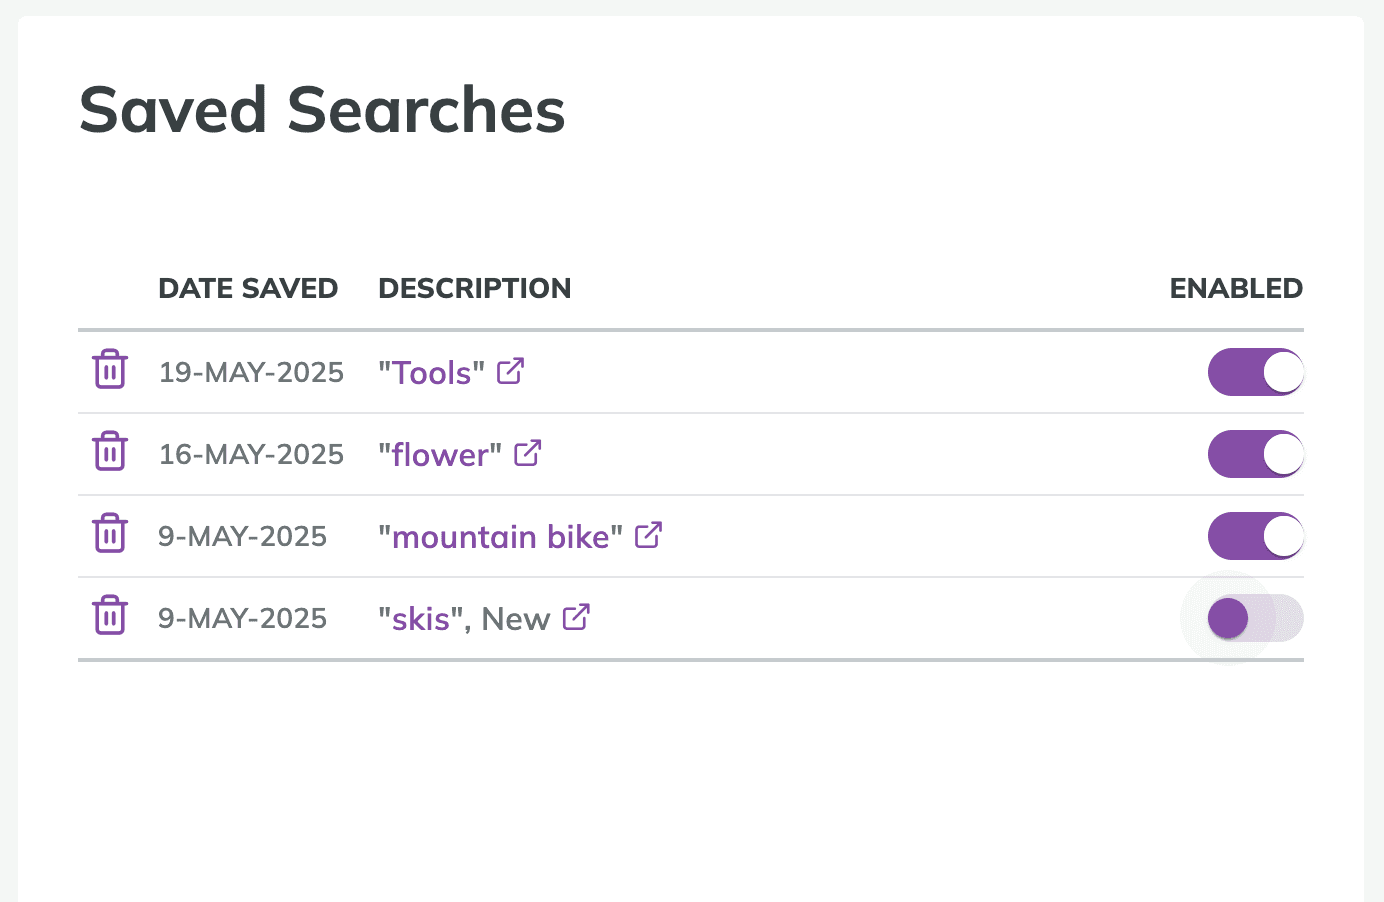Disable the "mountain bike" search toggle
Viewport: 1384px width, 902px height.
(1255, 536)
